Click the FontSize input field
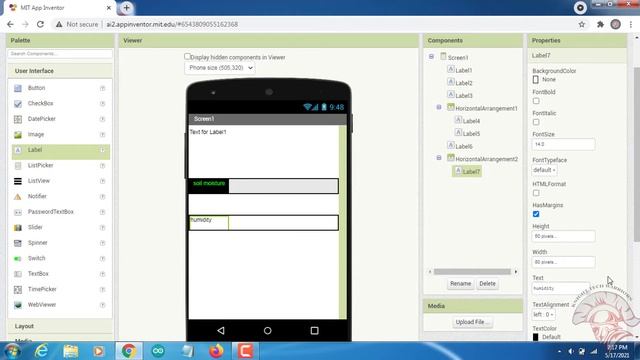This screenshot has width=640, height=360. (563, 144)
